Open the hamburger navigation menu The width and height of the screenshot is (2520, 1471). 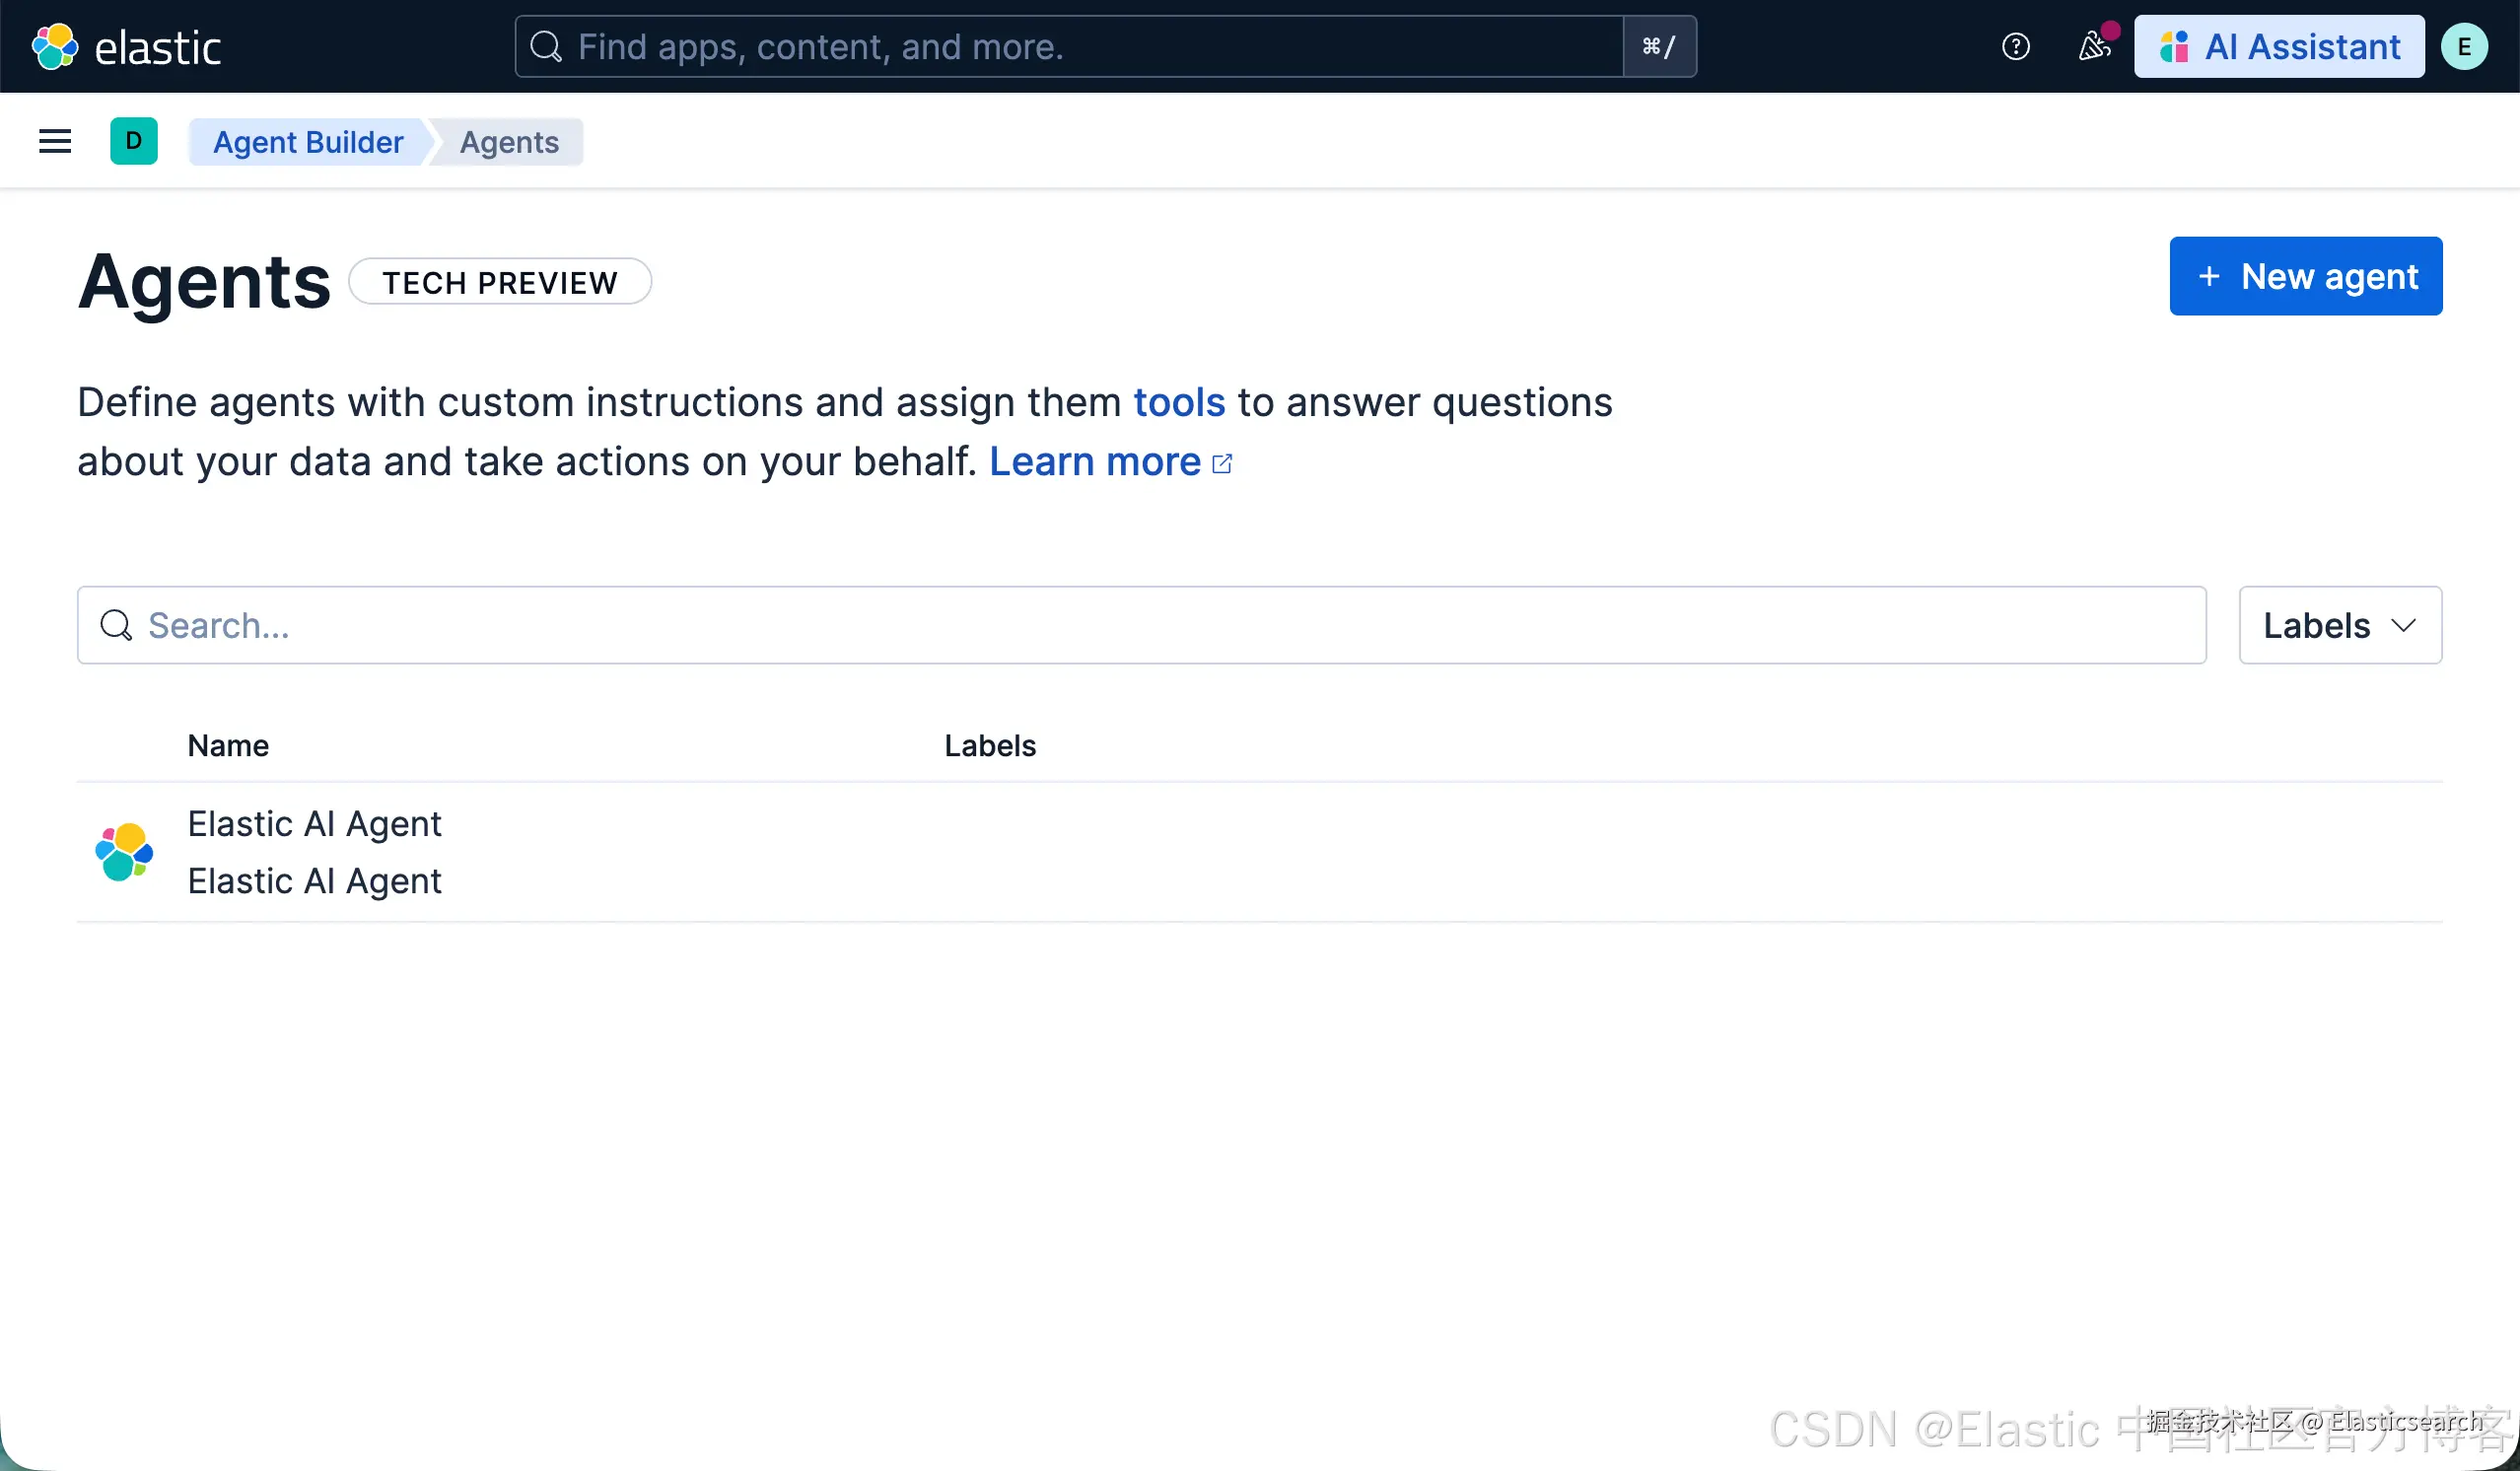[55, 141]
